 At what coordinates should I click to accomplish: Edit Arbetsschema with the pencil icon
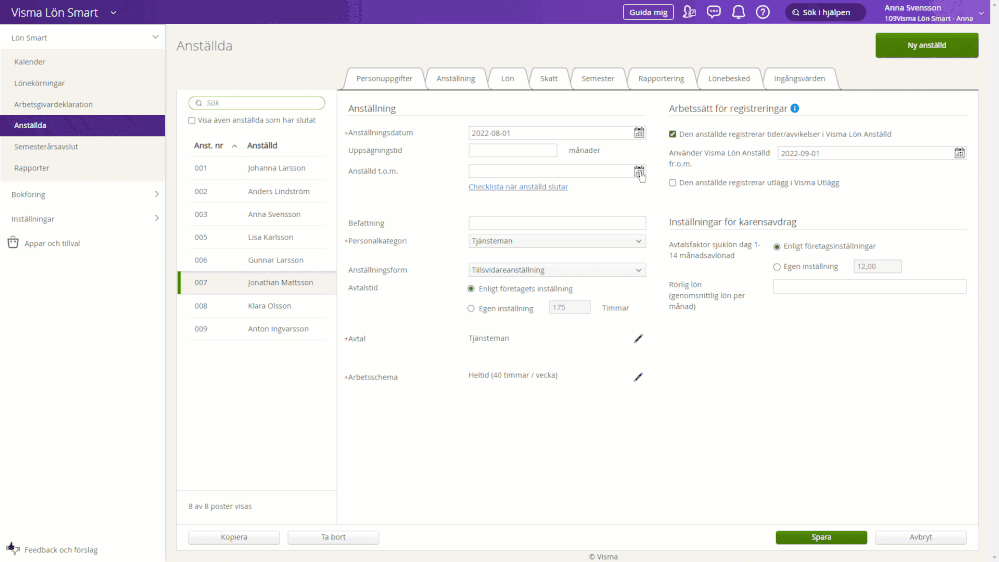(638, 377)
